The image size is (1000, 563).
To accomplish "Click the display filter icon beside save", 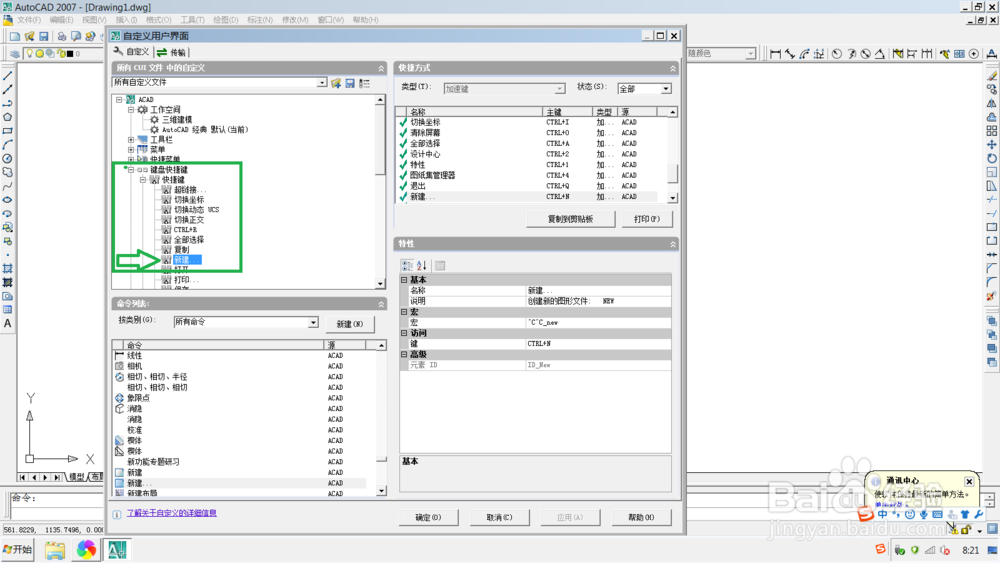I will (364, 84).
